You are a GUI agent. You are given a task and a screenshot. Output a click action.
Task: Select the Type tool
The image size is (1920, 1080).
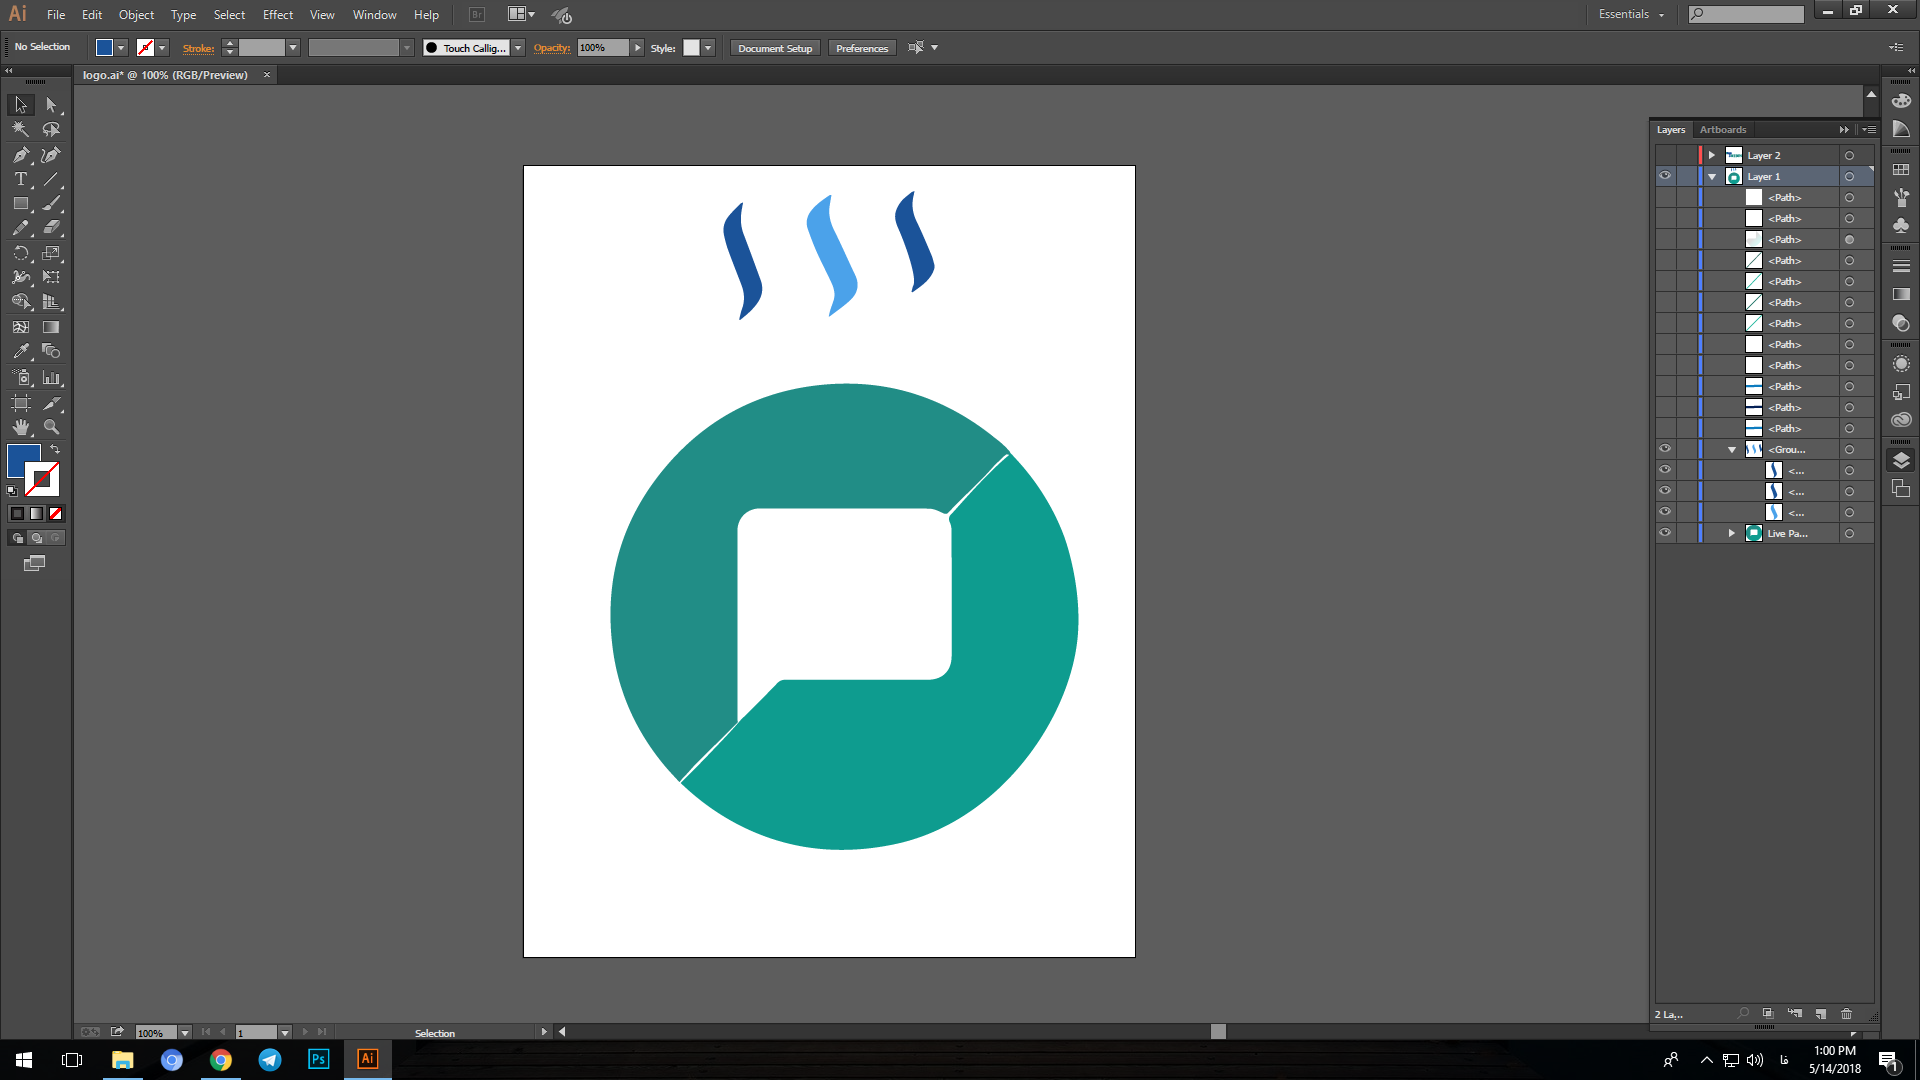20,179
